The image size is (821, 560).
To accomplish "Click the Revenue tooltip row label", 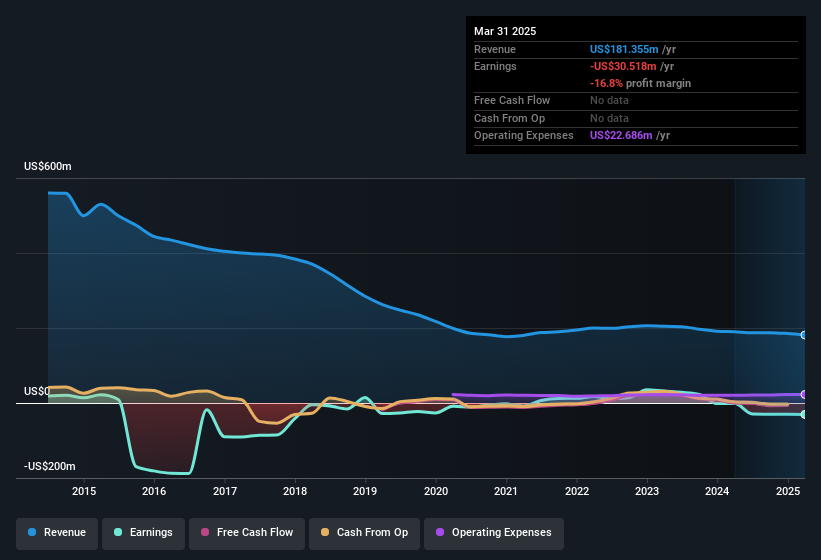I will pos(495,49).
